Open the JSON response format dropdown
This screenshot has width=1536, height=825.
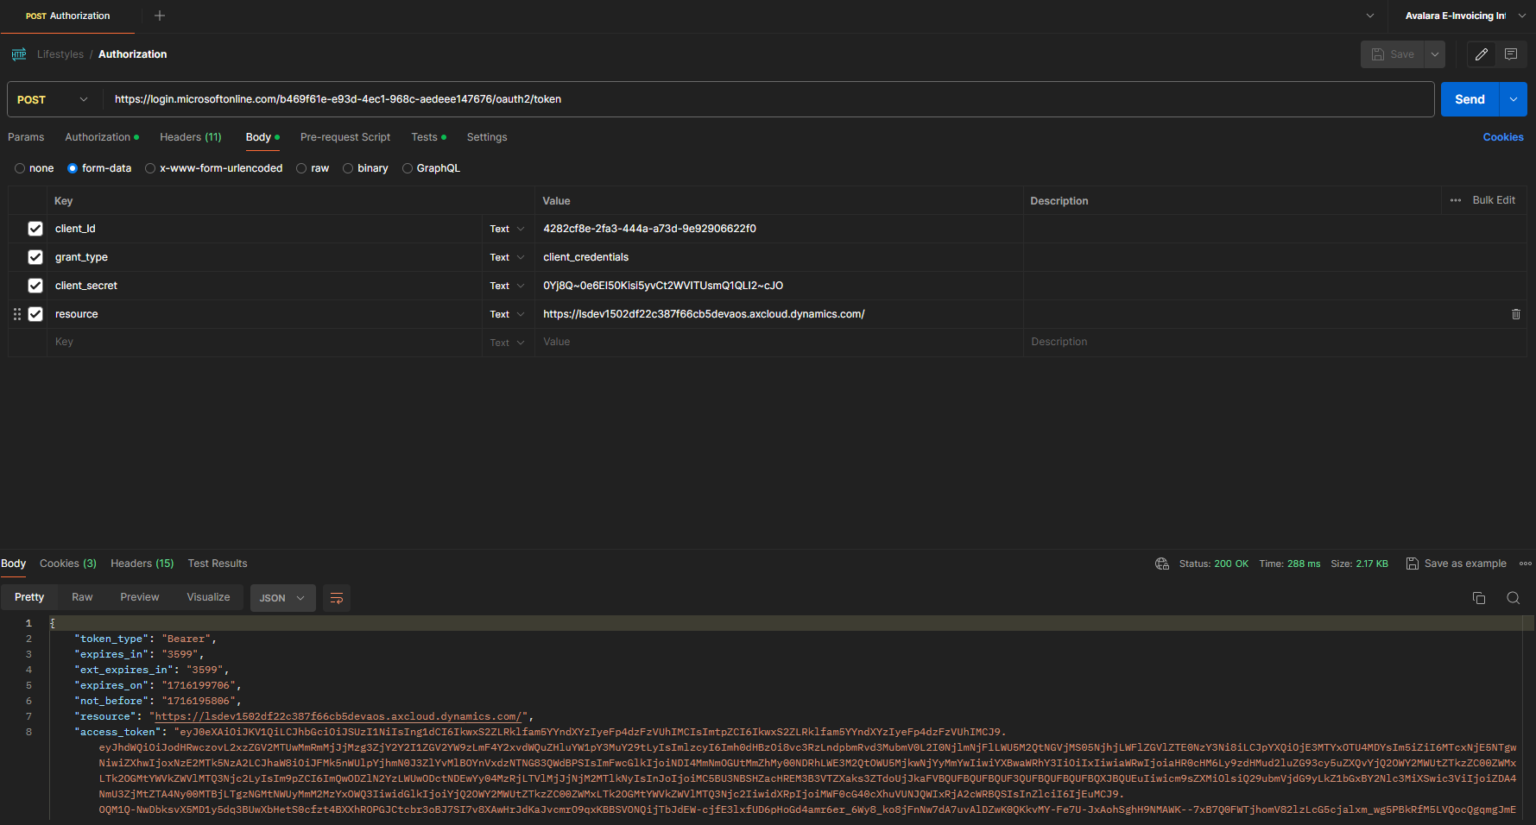282,597
